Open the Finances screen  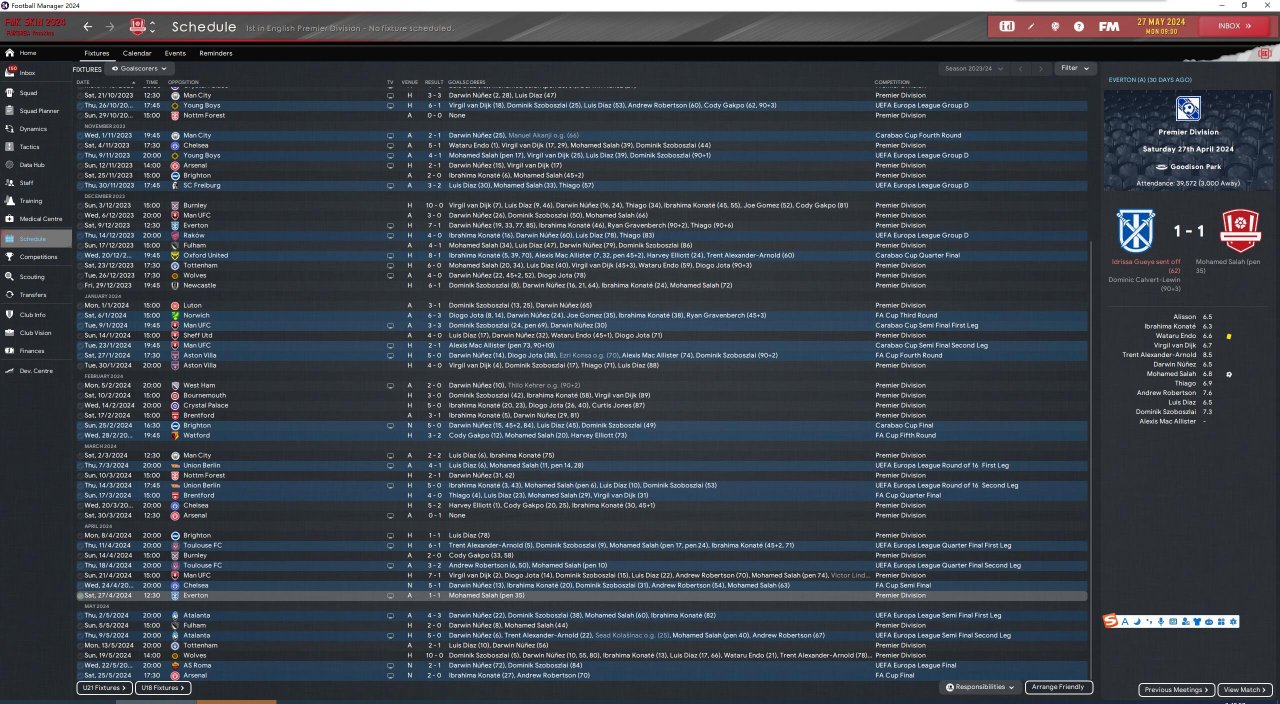tap(36, 351)
